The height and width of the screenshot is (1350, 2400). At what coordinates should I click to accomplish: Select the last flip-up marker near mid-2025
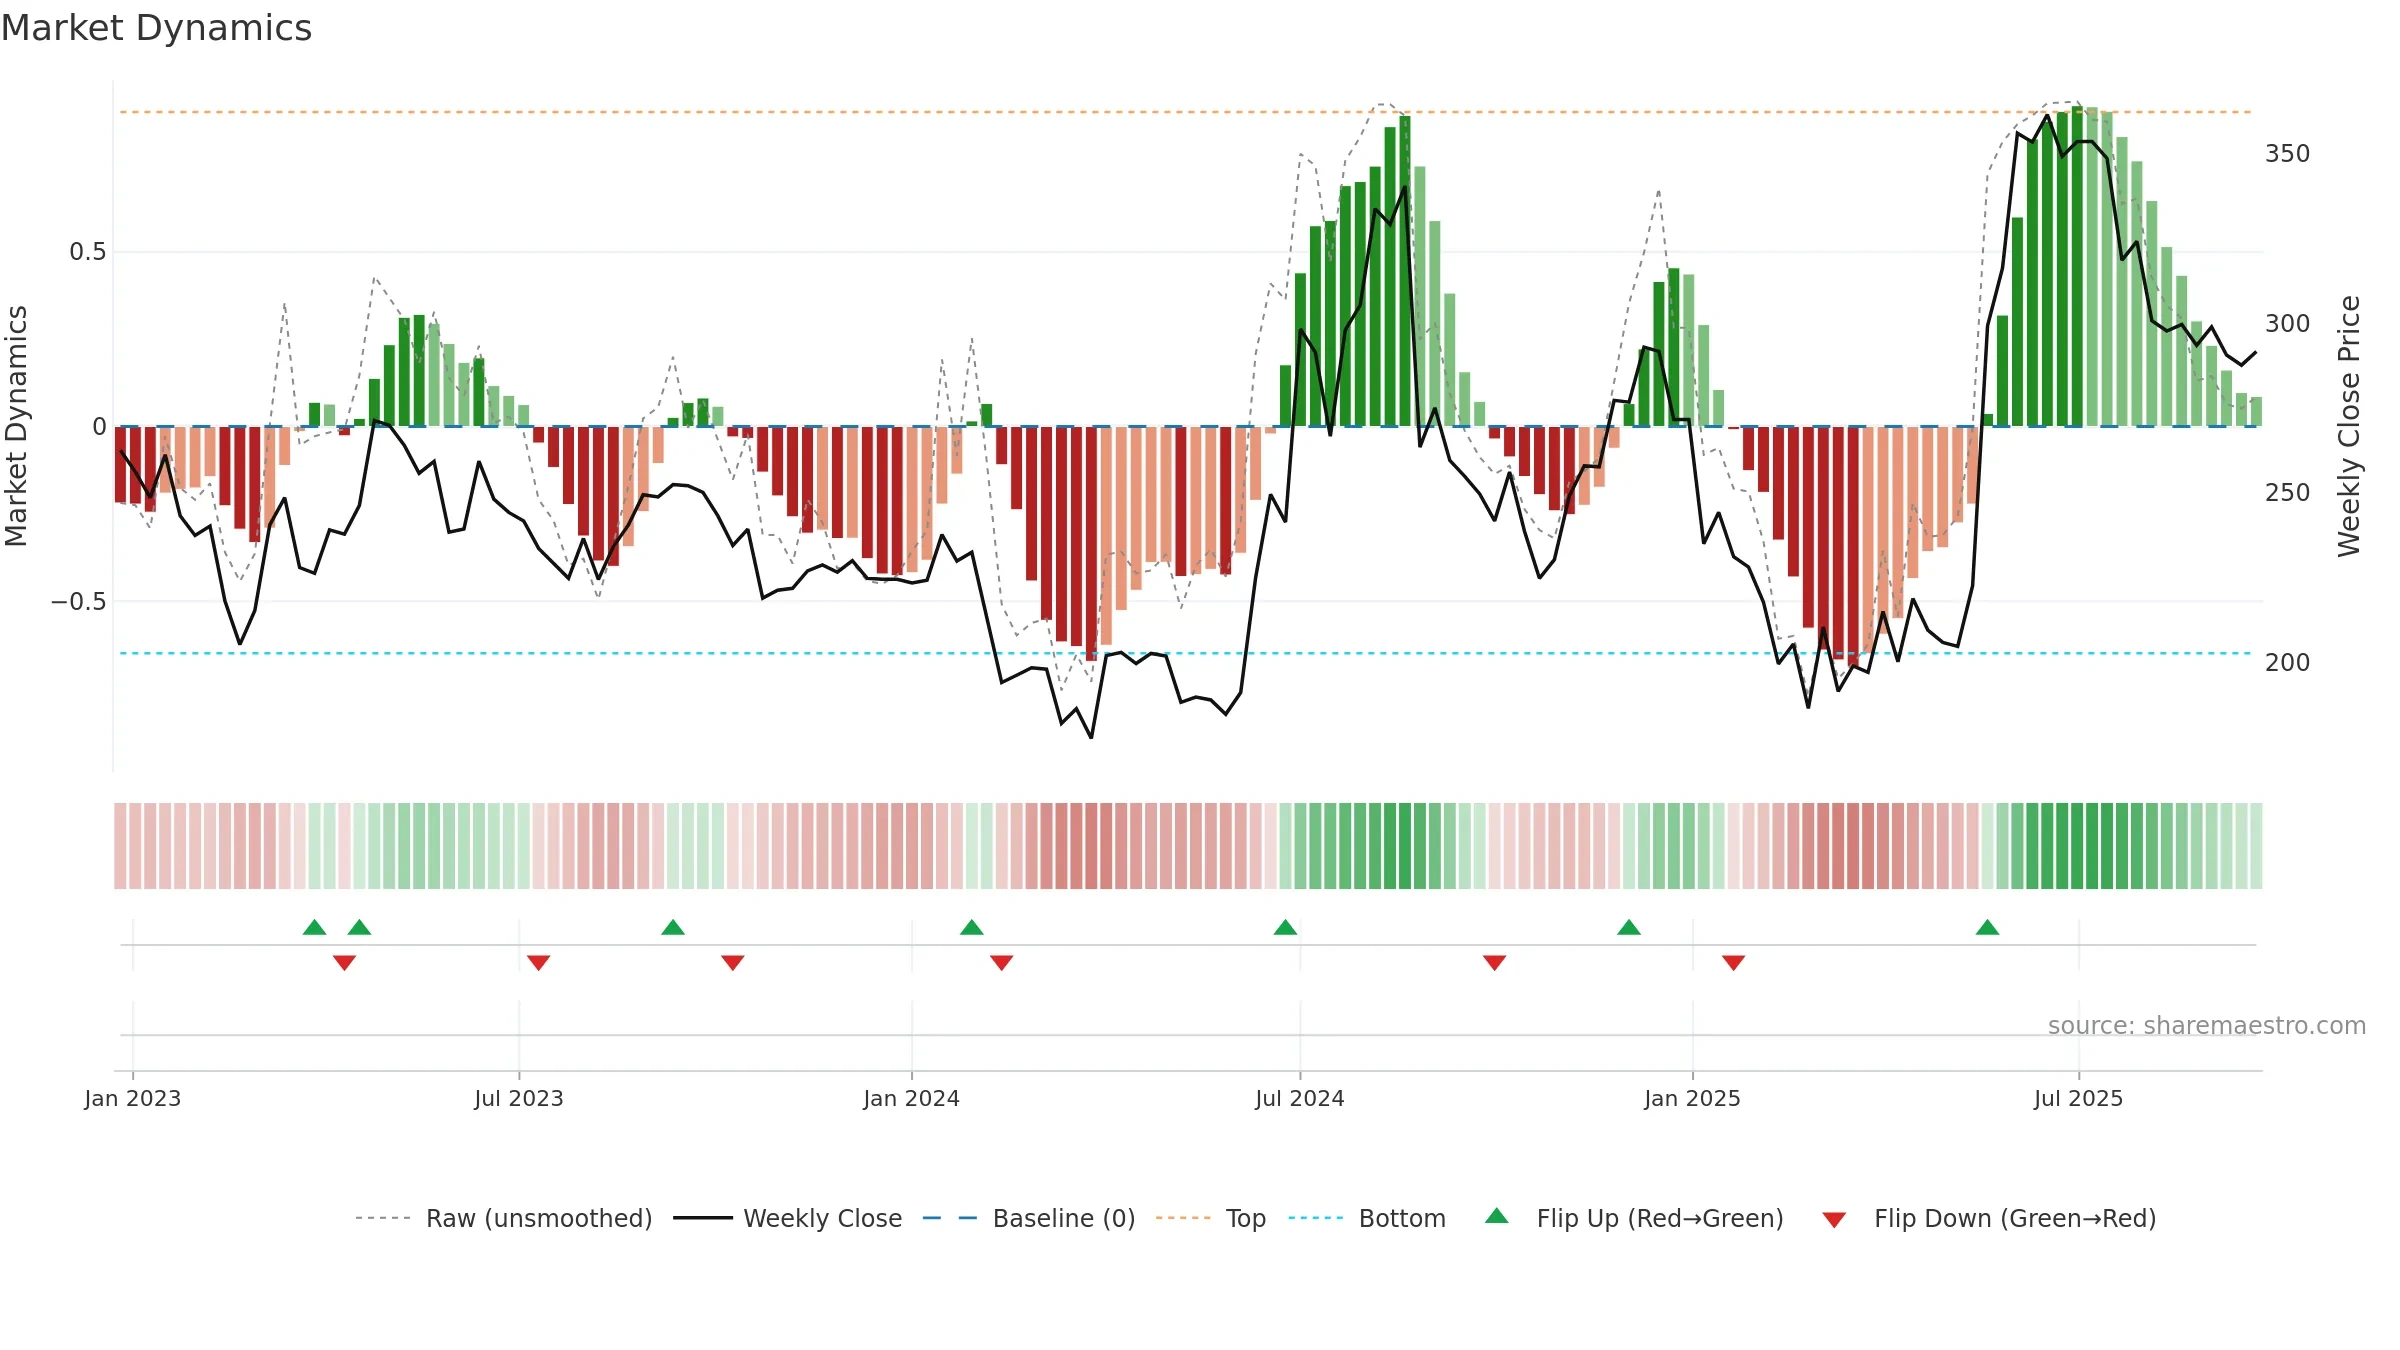(1987, 927)
